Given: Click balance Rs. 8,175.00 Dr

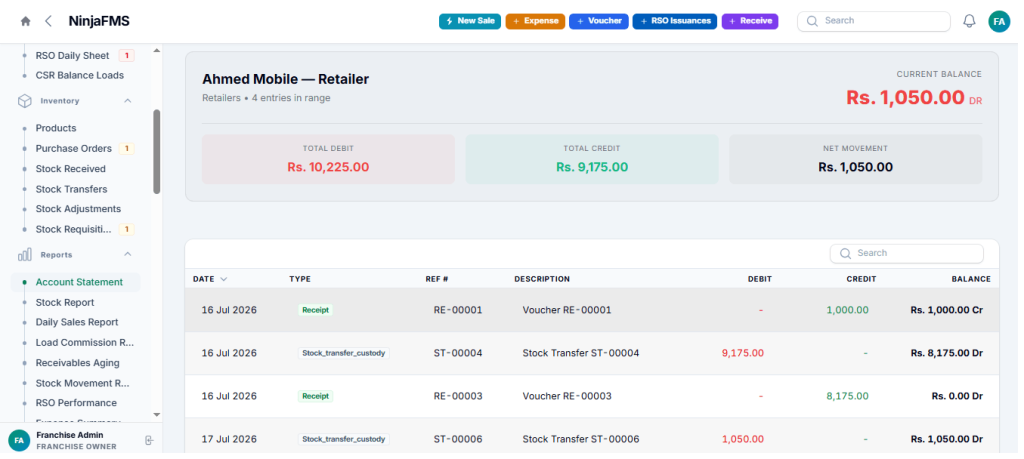Looking at the screenshot, I should coord(947,353).
